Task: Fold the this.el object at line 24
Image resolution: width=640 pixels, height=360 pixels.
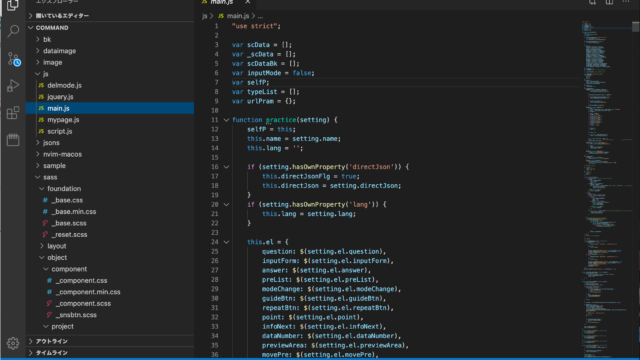Action: click(x=226, y=242)
